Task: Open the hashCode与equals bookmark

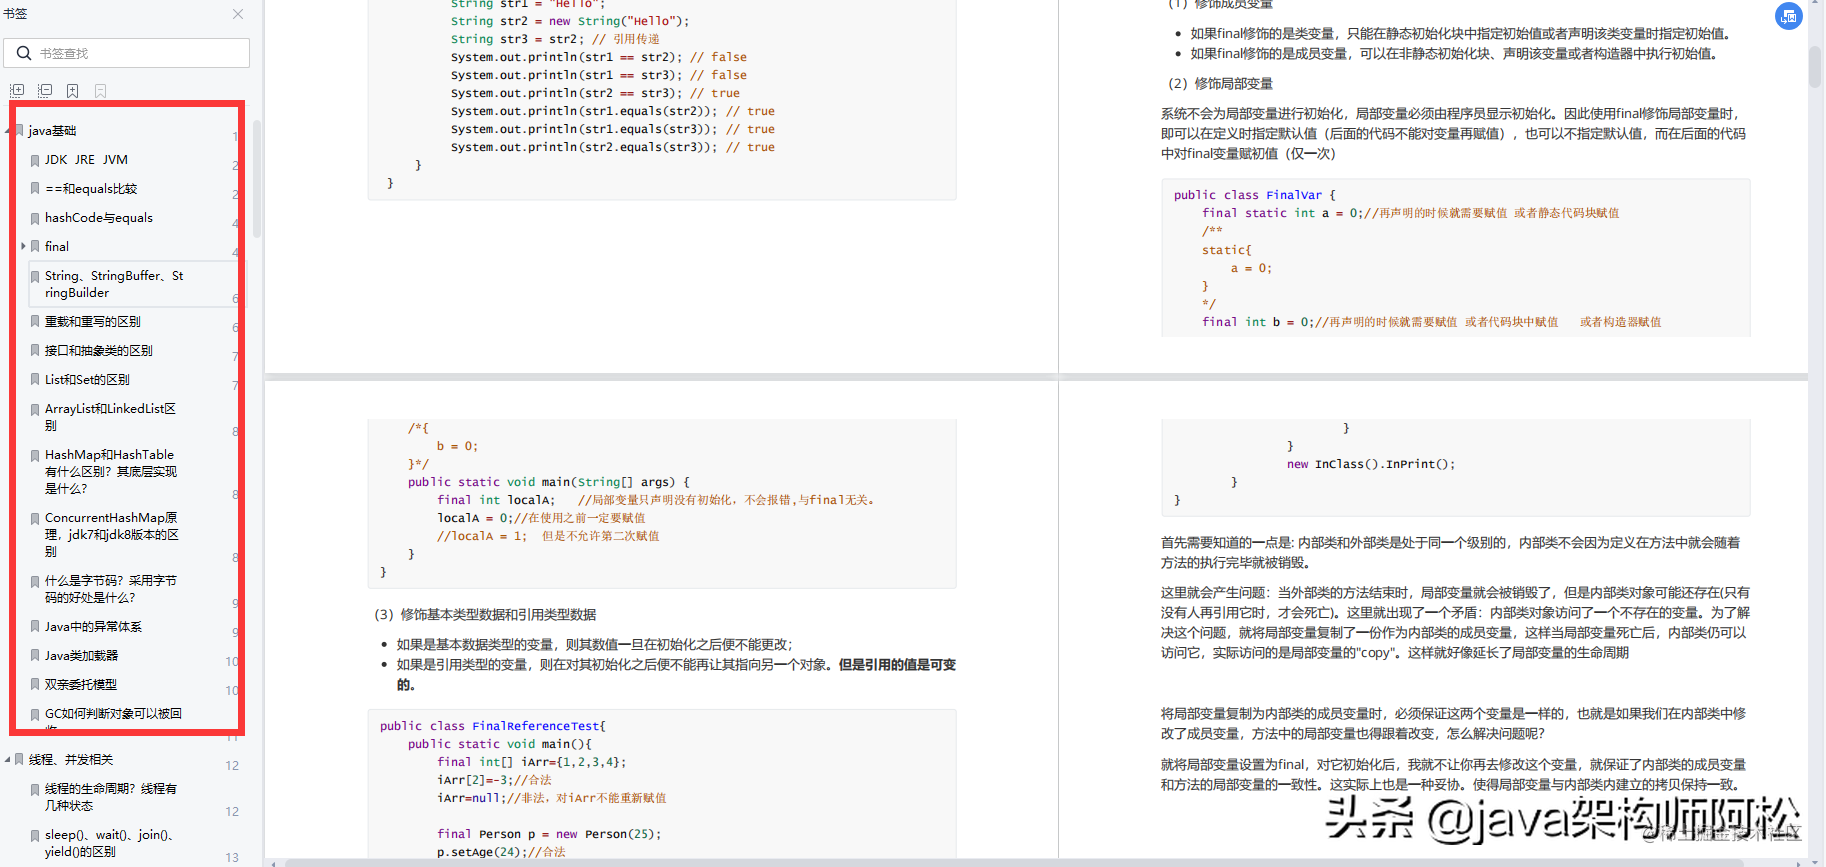Action: 99,218
